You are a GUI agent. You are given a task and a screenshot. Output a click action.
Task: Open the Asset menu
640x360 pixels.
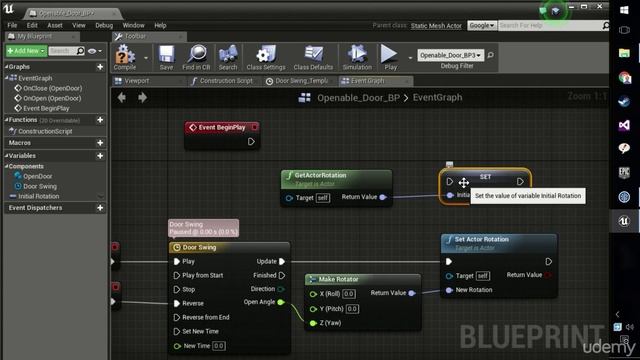coord(55,25)
